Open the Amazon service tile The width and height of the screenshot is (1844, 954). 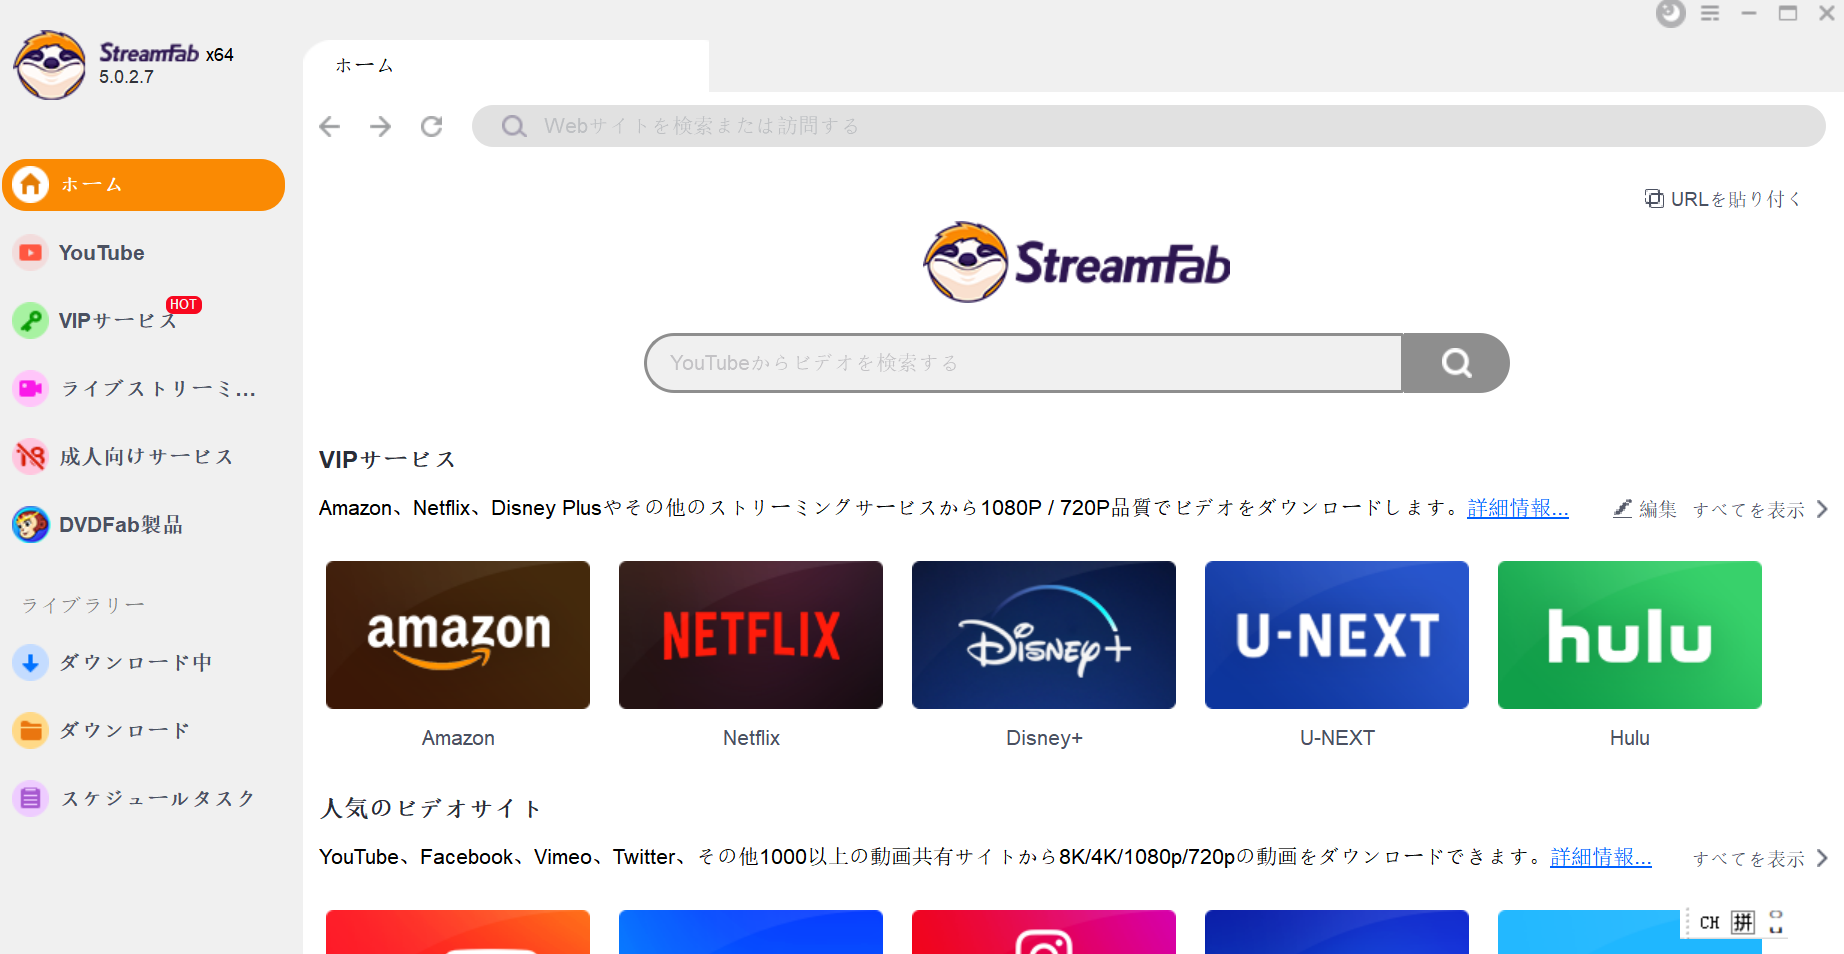(458, 635)
